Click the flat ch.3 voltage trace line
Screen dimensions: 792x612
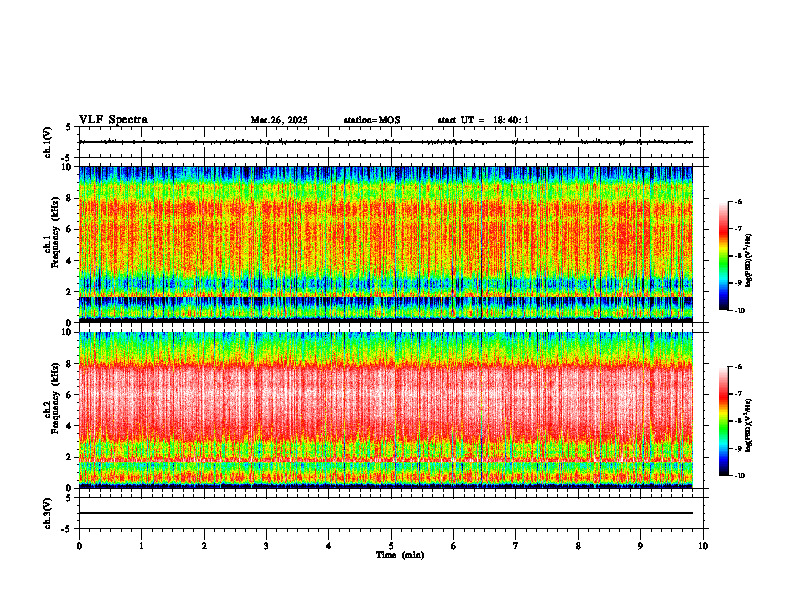click(386, 513)
